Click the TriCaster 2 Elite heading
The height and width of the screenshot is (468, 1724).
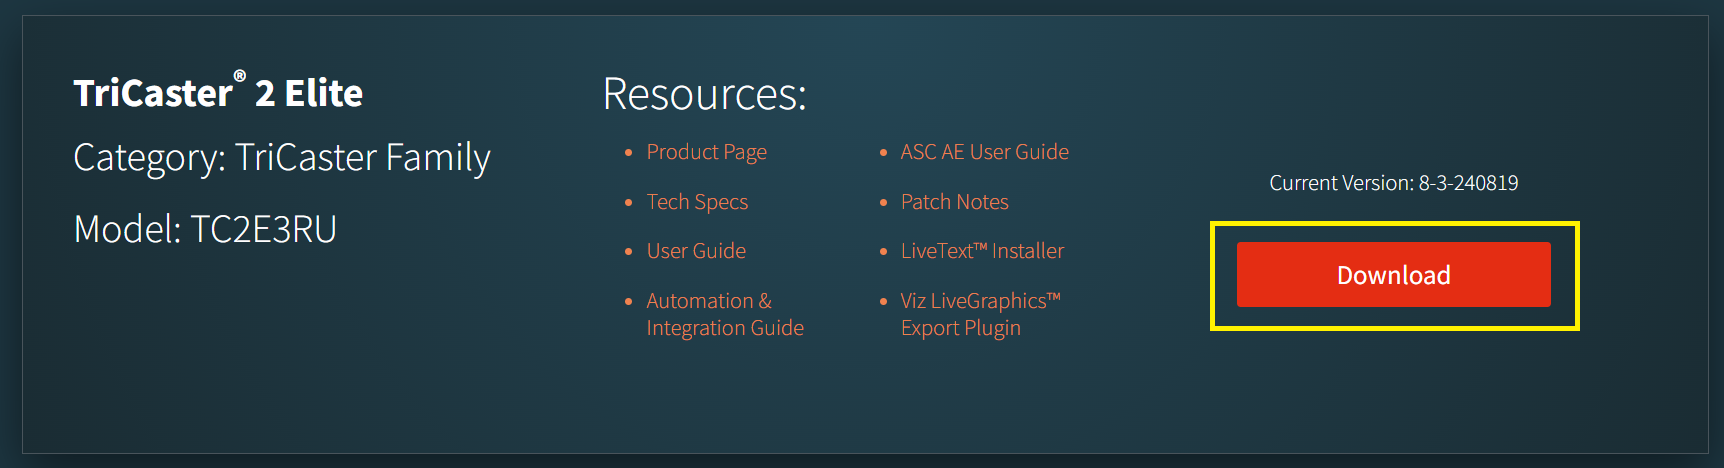click(218, 92)
